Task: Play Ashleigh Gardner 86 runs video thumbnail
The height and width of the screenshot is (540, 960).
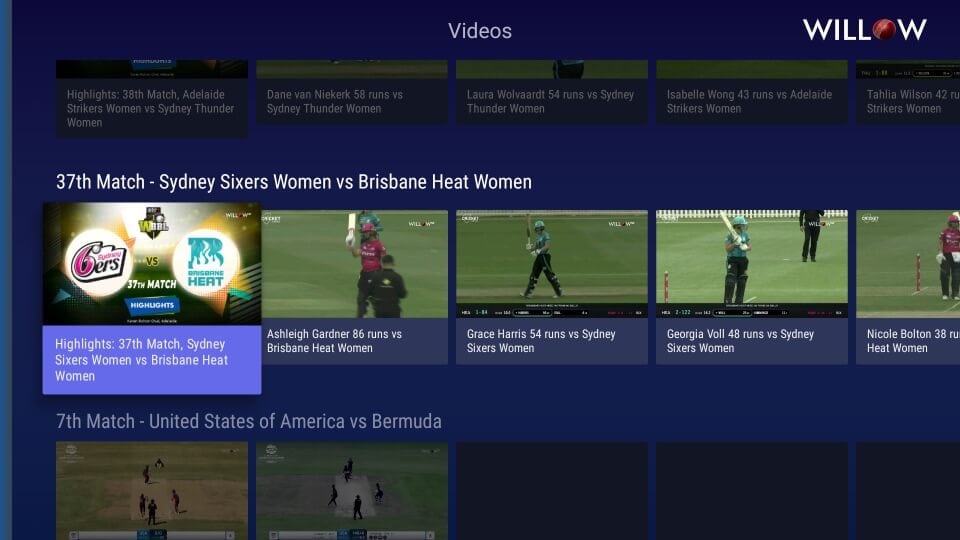Action: coord(352,264)
